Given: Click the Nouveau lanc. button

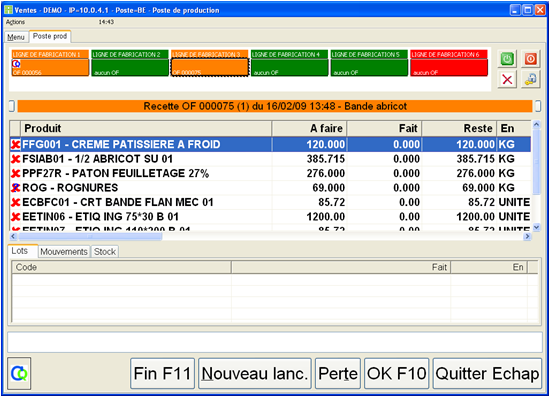Looking at the screenshot, I should tap(255, 374).
